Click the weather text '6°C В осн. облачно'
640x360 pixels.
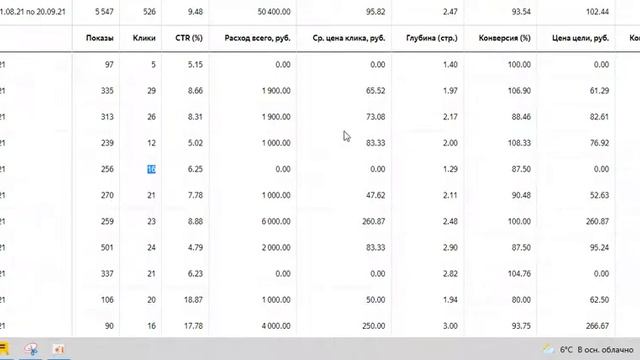(x=596, y=349)
